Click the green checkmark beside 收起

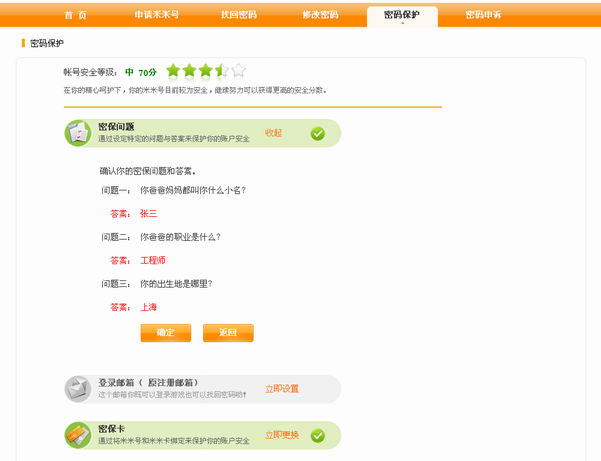(318, 133)
